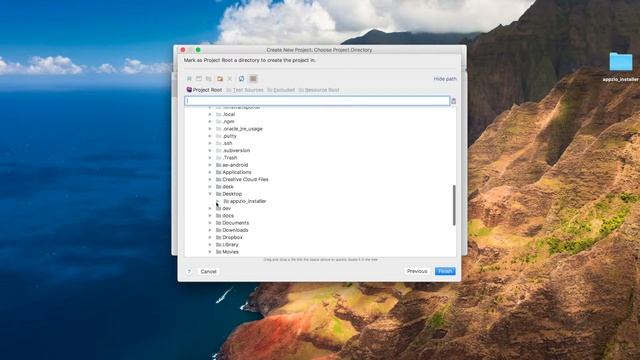Expand the .npm folder
This screenshot has height=360, width=640.
[x=210, y=122]
